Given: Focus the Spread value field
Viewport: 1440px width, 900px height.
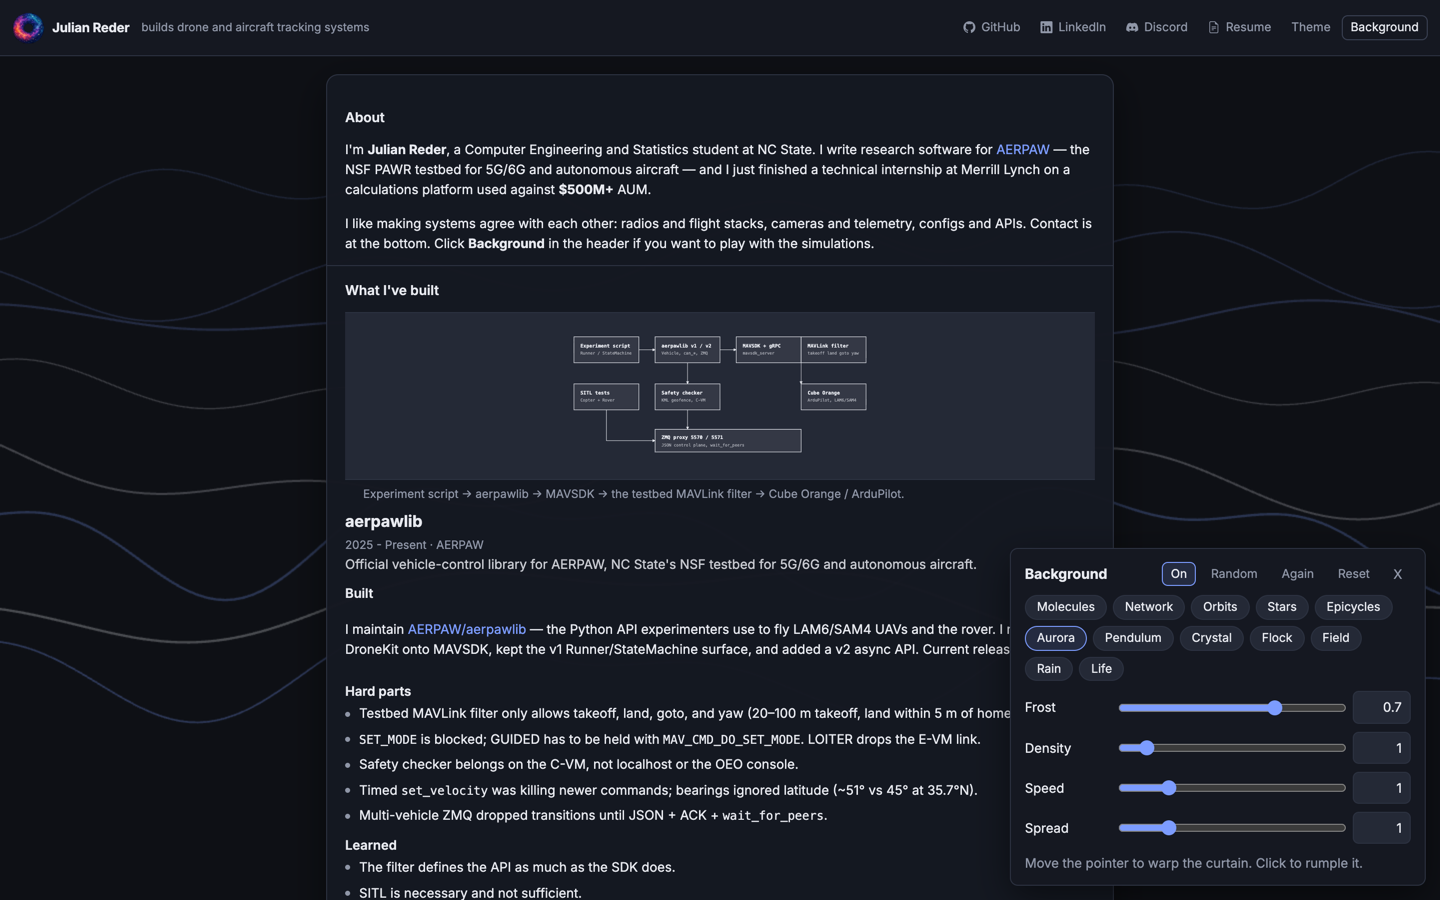Looking at the screenshot, I should (x=1381, y=828).
